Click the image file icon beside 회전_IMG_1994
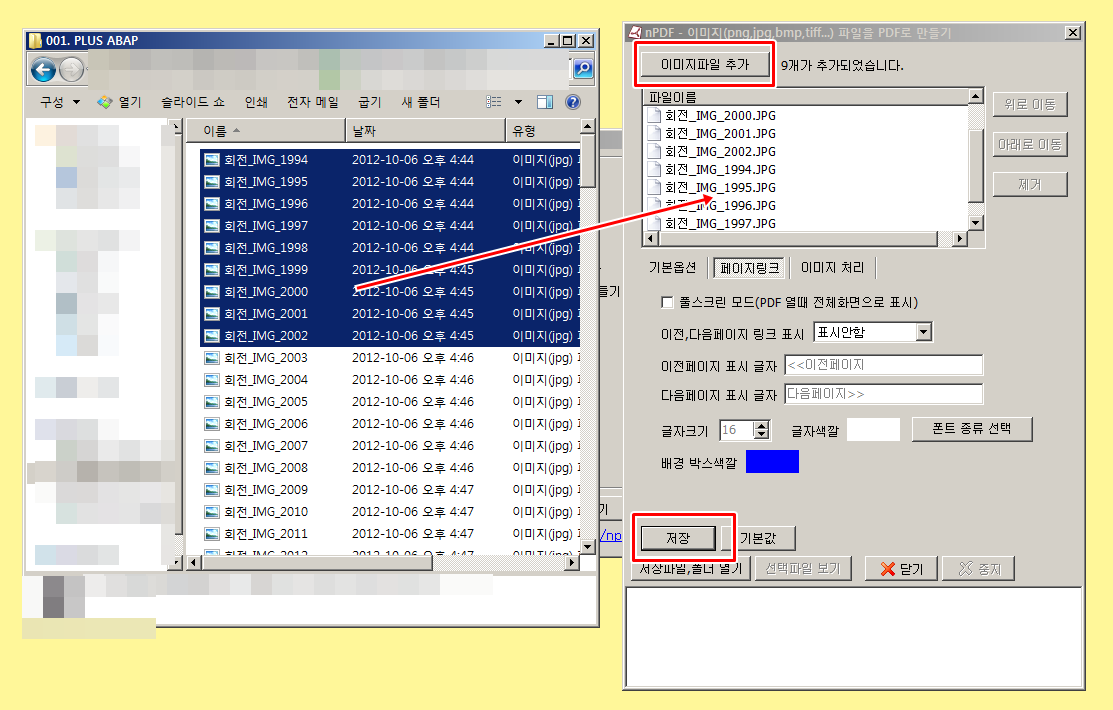Screen dimensions: 1113x710 click(211, 160)
